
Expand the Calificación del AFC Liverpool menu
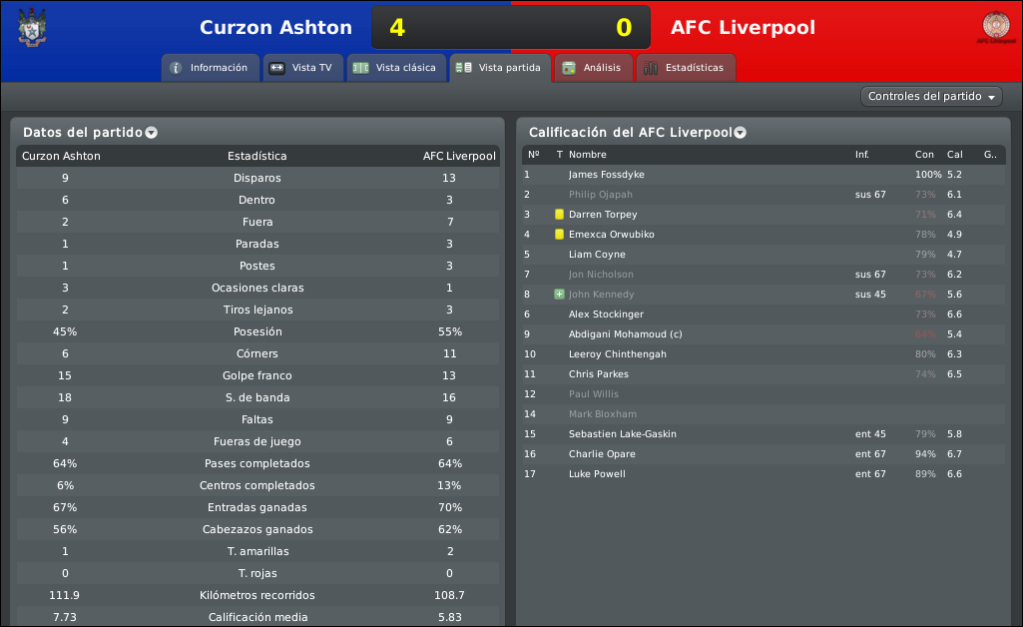point(740,132)
